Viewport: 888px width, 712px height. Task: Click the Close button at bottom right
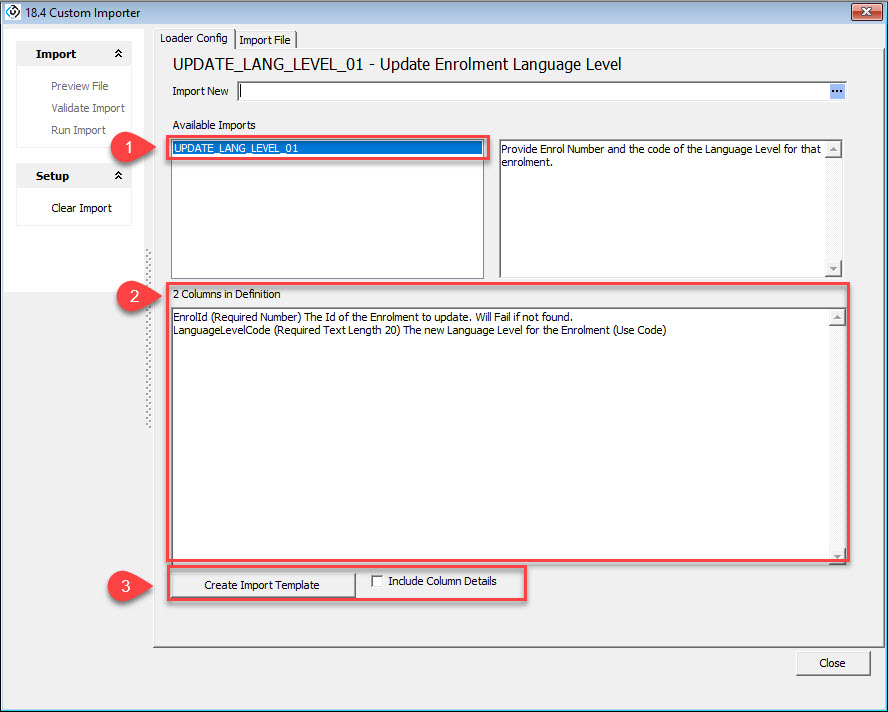[832, 663]
